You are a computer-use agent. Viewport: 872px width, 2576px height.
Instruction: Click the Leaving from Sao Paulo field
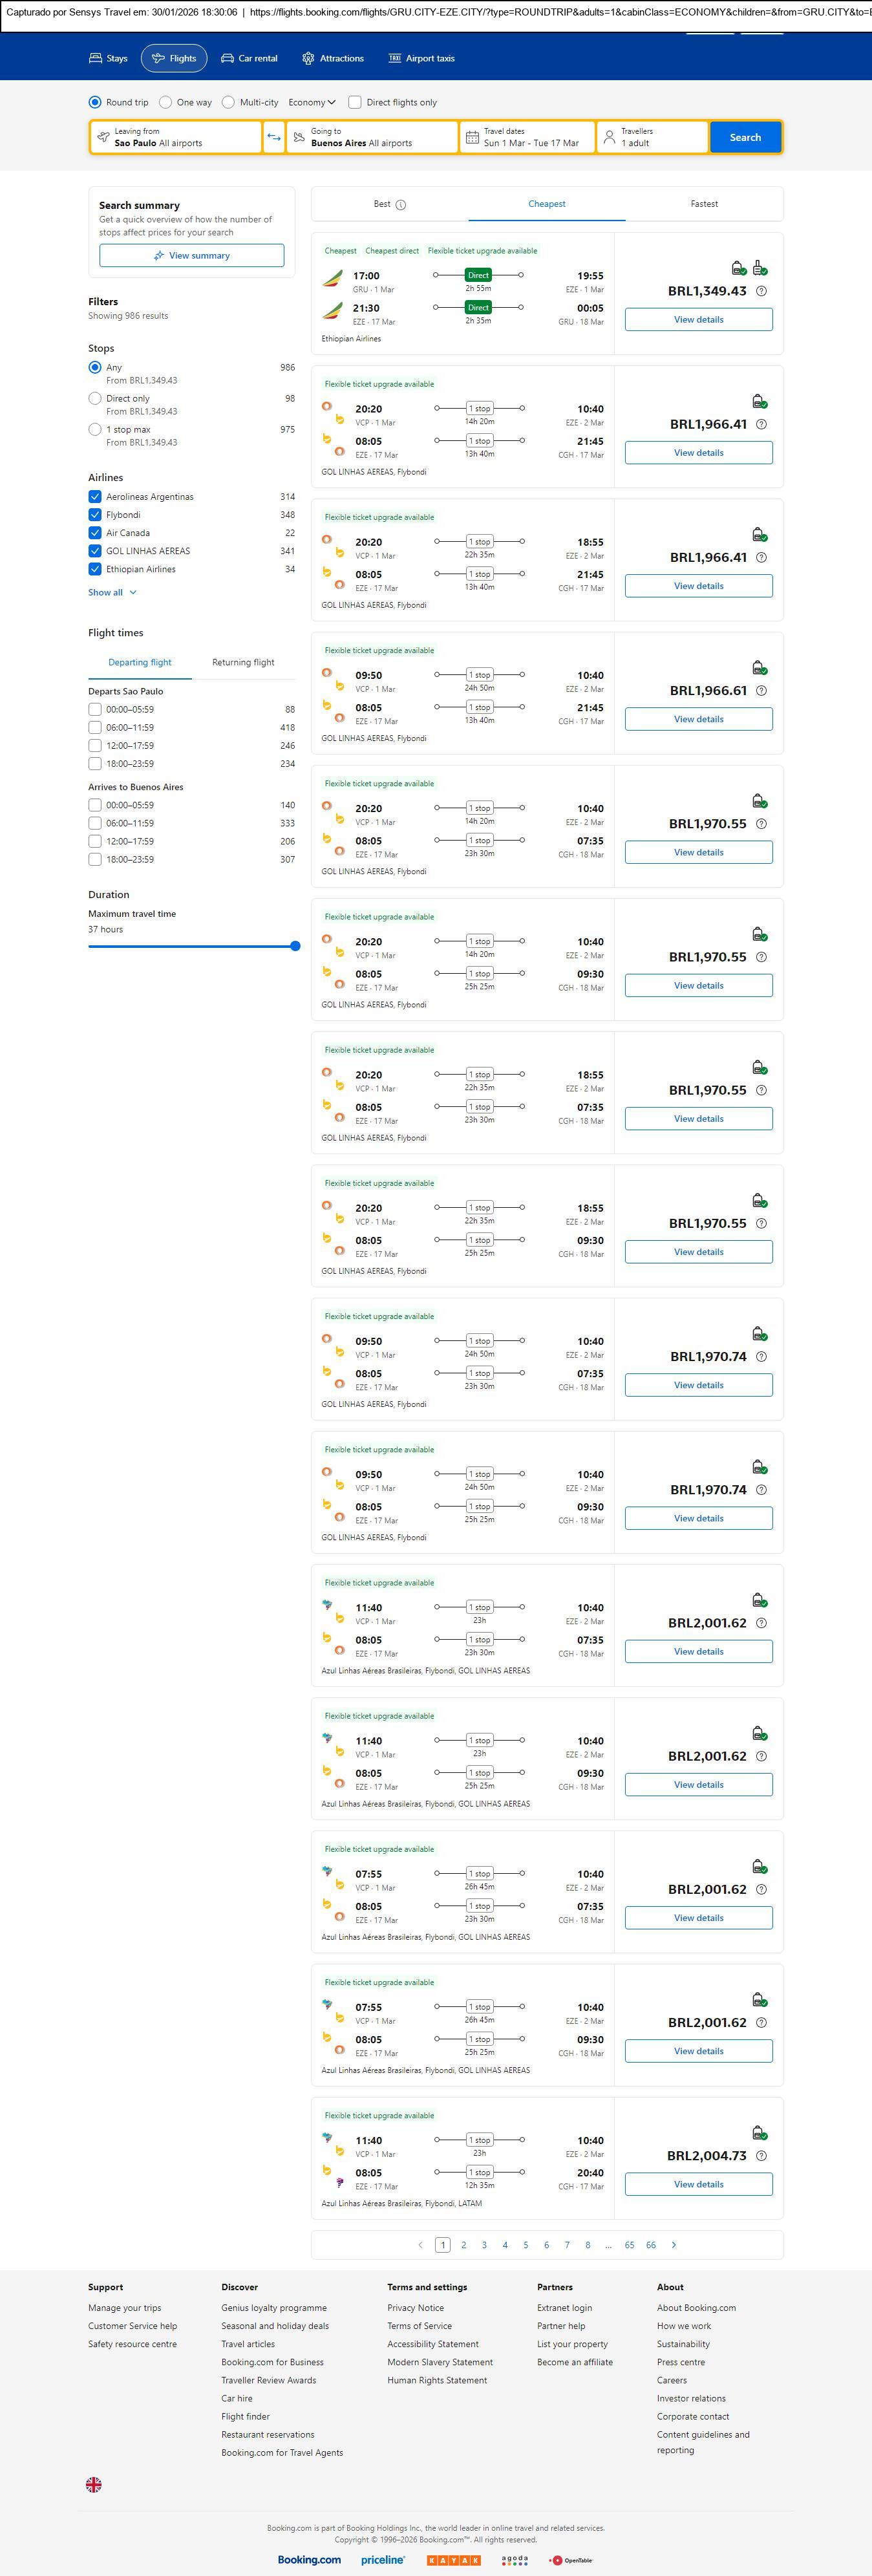pos(176,137)
